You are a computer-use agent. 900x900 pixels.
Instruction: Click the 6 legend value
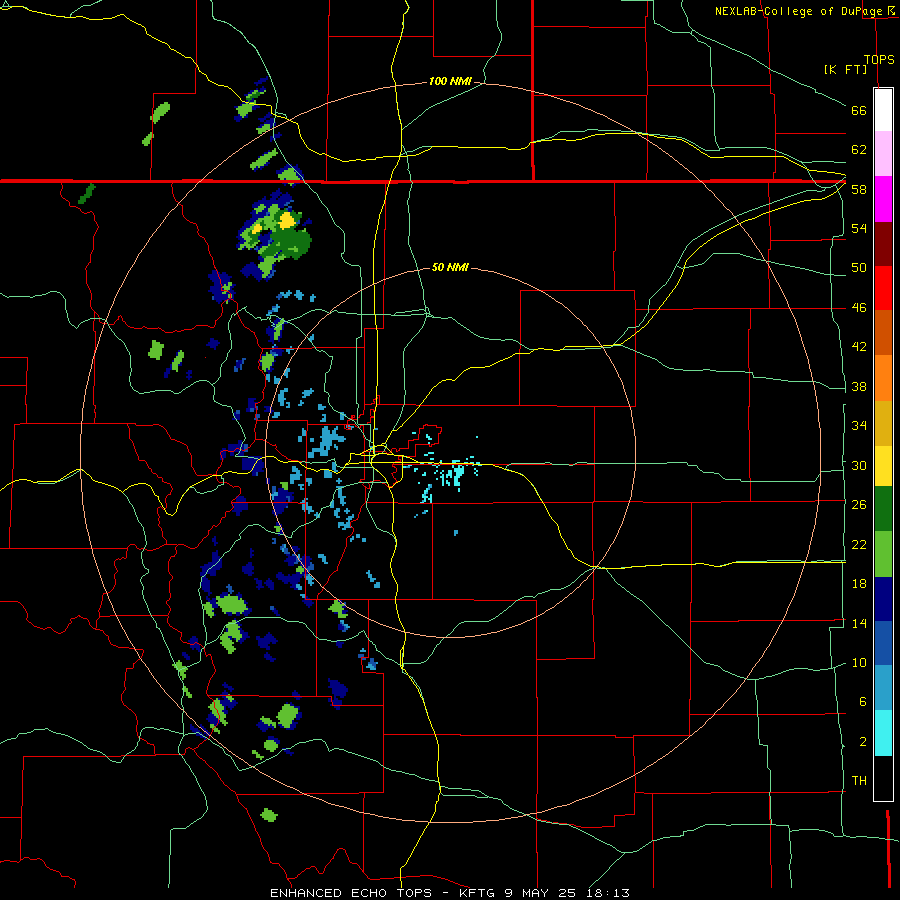point(863,702)
